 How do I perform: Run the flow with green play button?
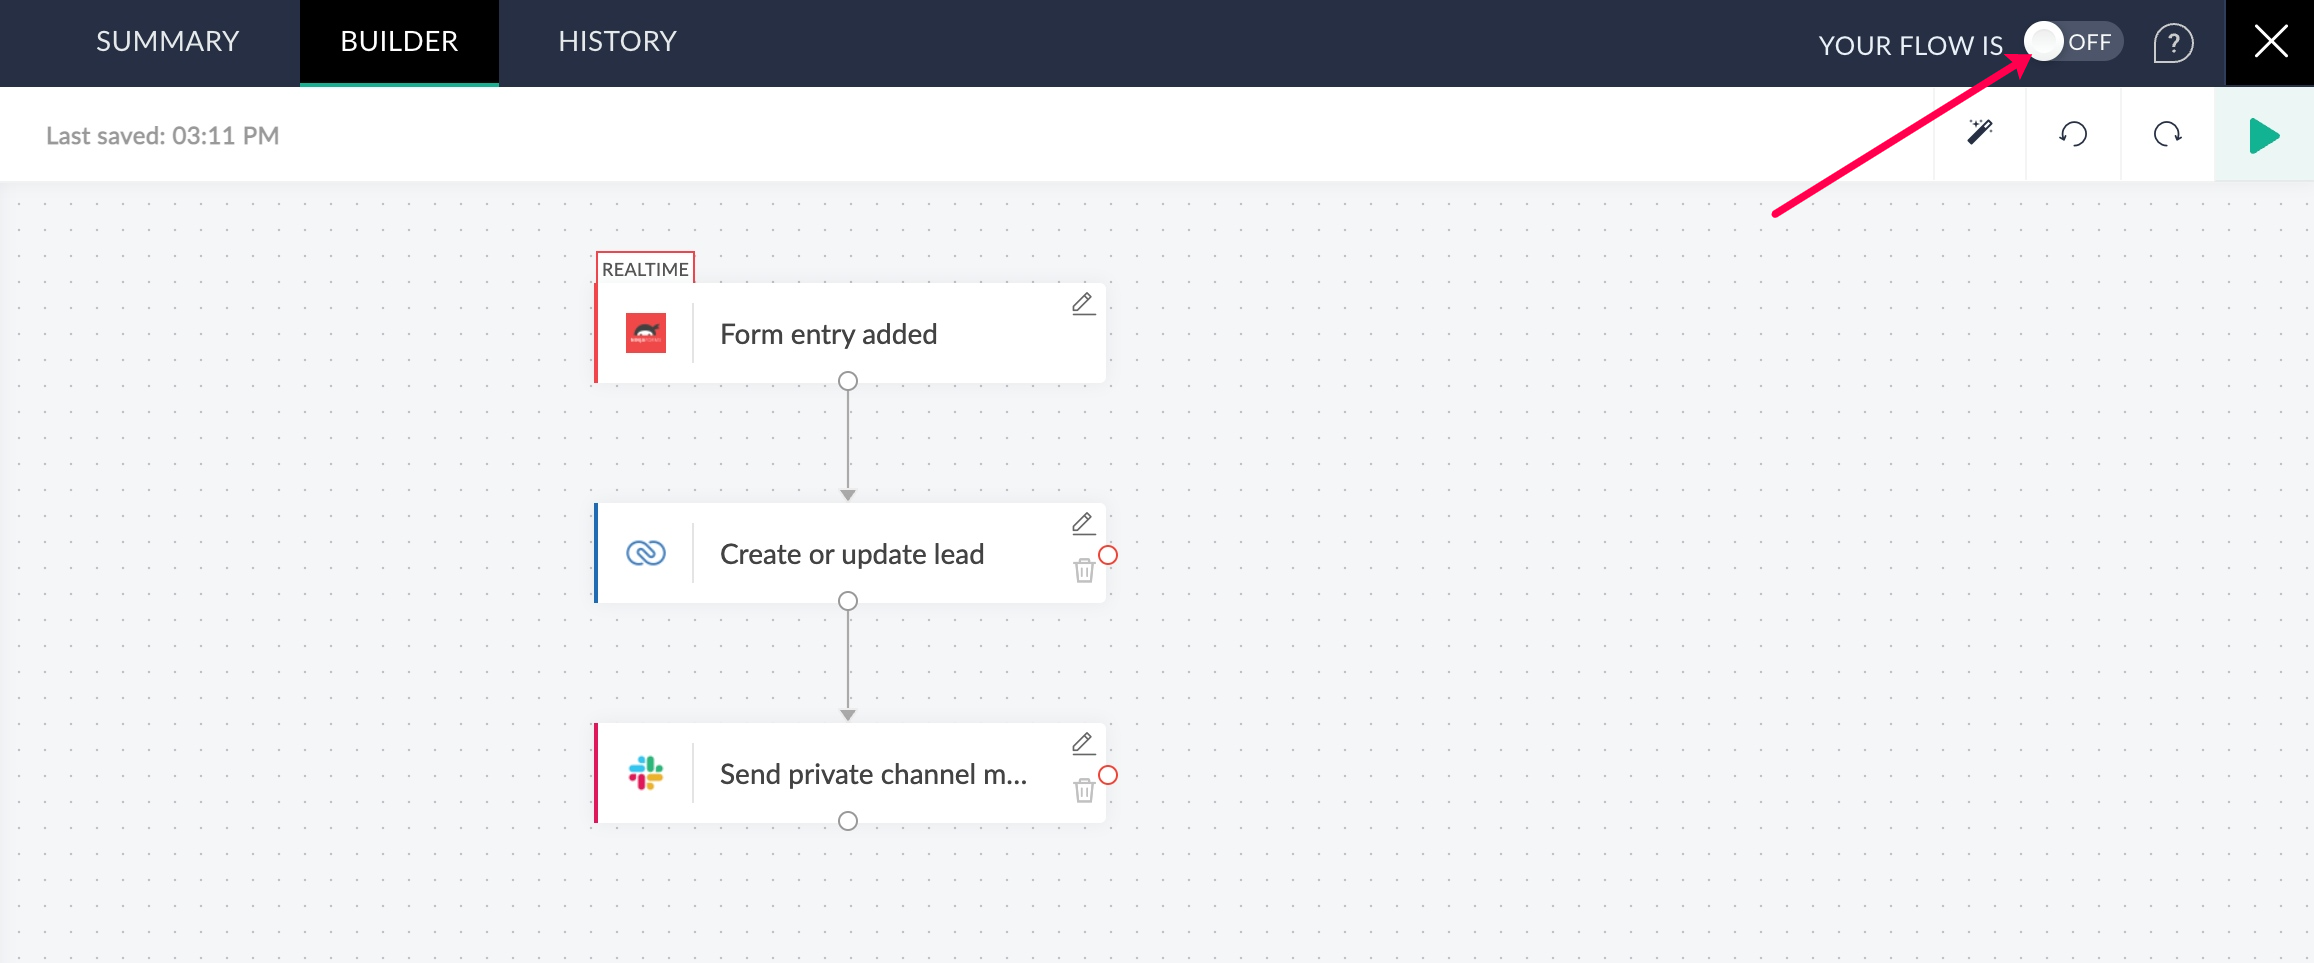[x=2263, y=135]
